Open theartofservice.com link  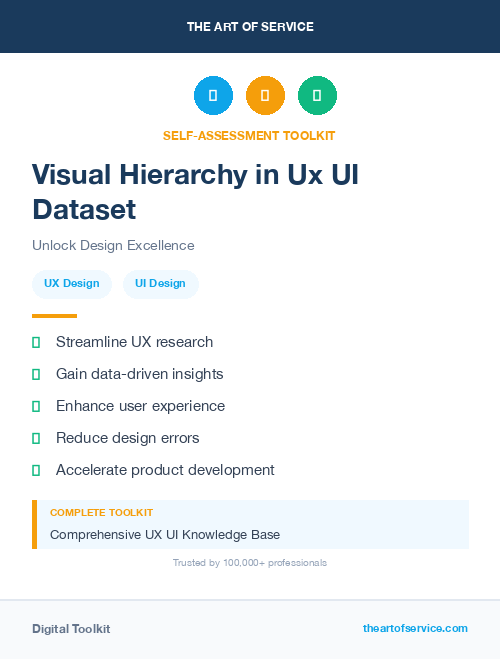[x=415, y=628]
